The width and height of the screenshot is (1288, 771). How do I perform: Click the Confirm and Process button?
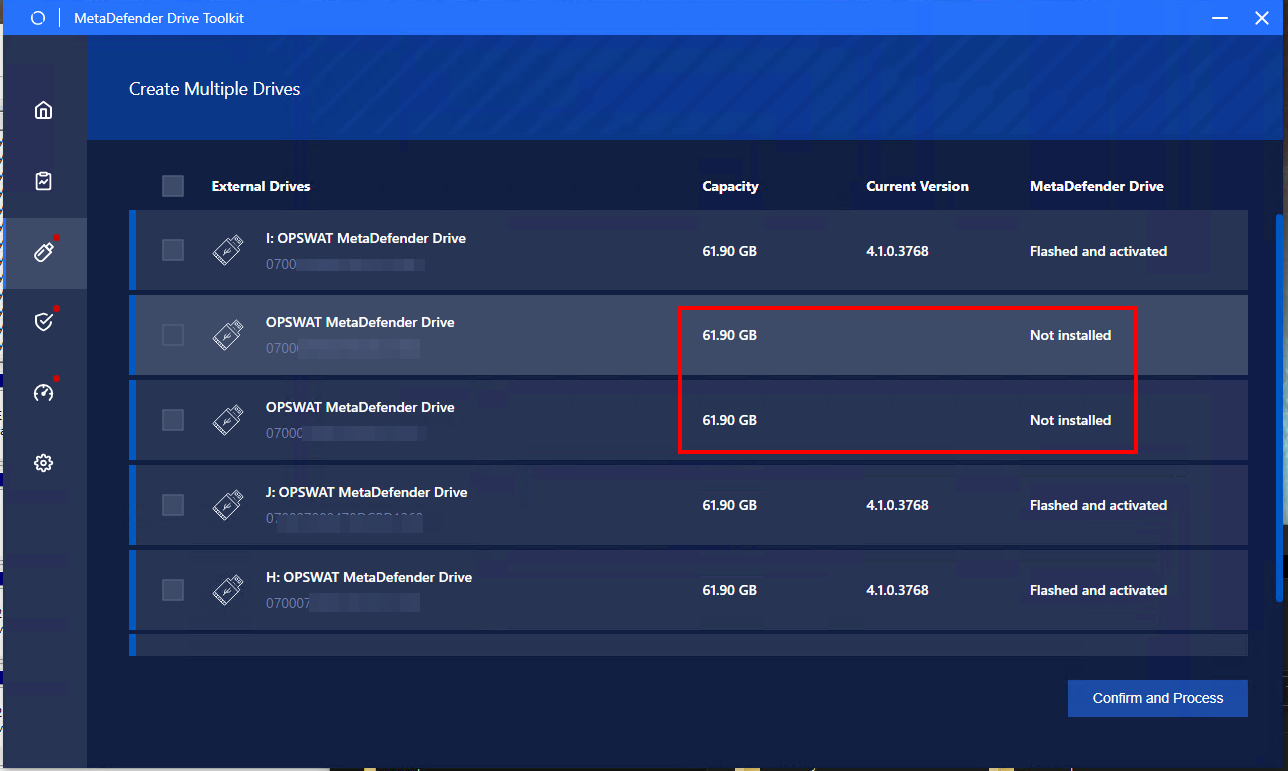[1158, 698]
